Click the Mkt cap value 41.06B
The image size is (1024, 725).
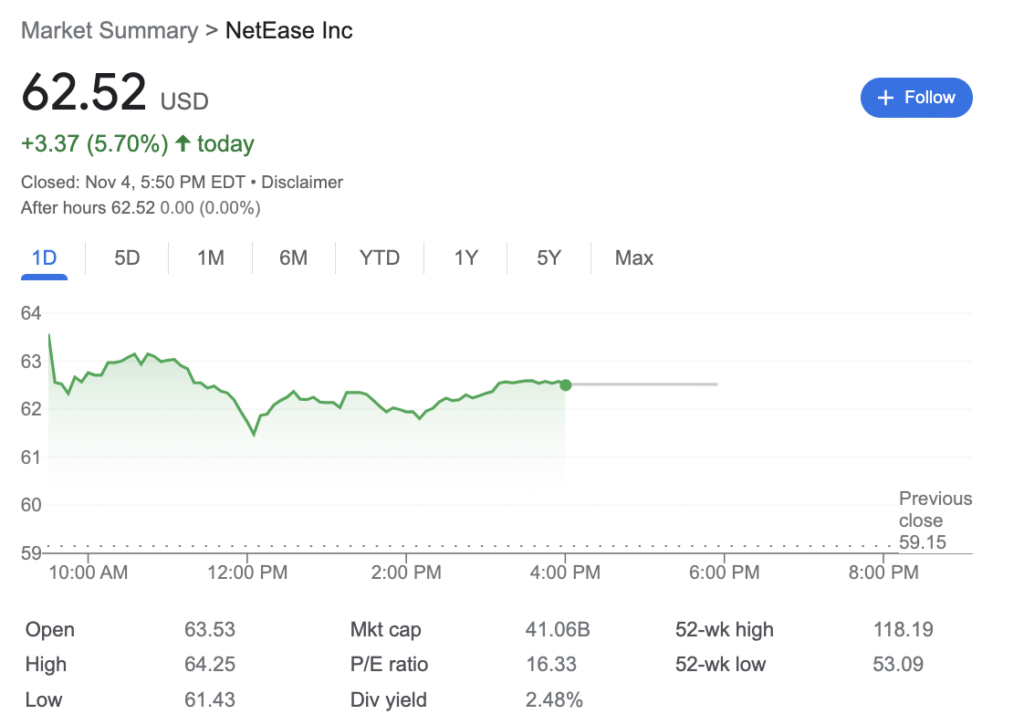point(558,630)
